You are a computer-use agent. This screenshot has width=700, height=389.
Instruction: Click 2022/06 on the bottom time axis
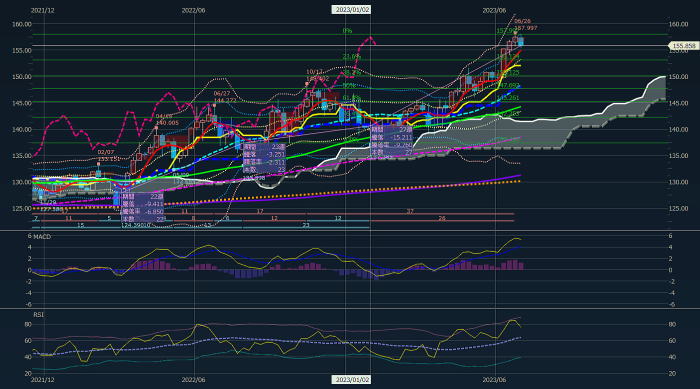point(193,380)
